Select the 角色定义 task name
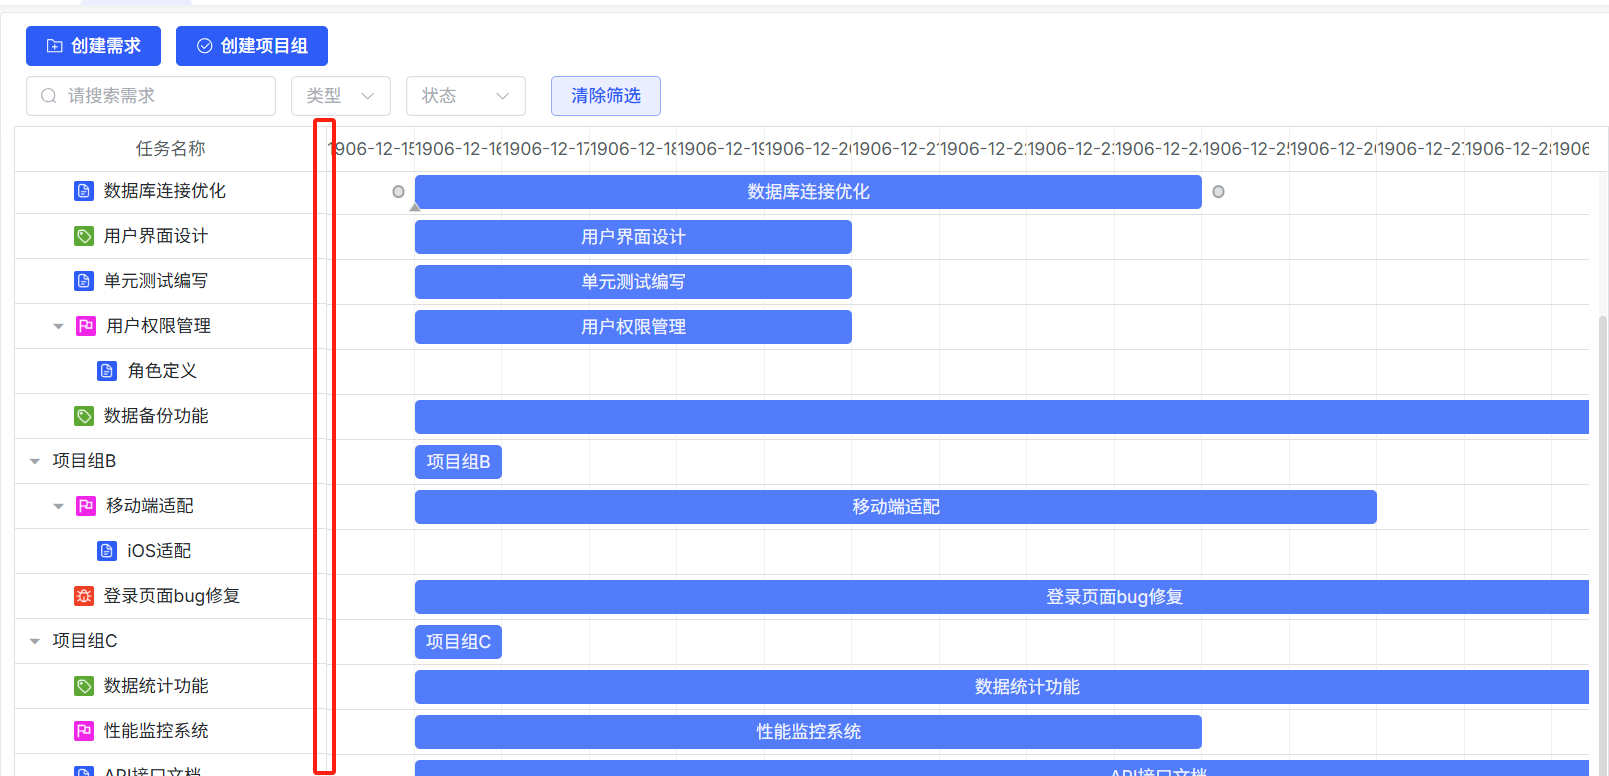The height and width of the screenshot is (776, 1609). pos(162,371)
